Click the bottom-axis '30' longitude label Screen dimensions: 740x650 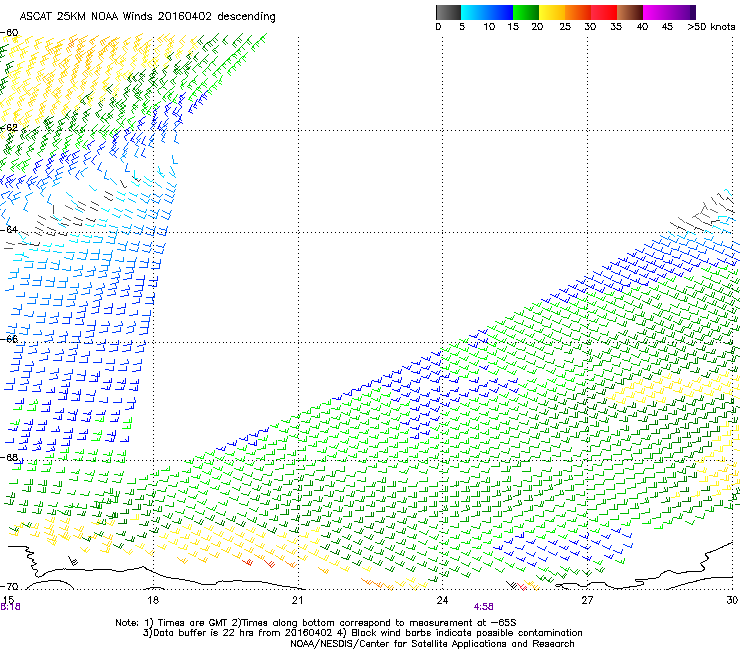(732, 600)
